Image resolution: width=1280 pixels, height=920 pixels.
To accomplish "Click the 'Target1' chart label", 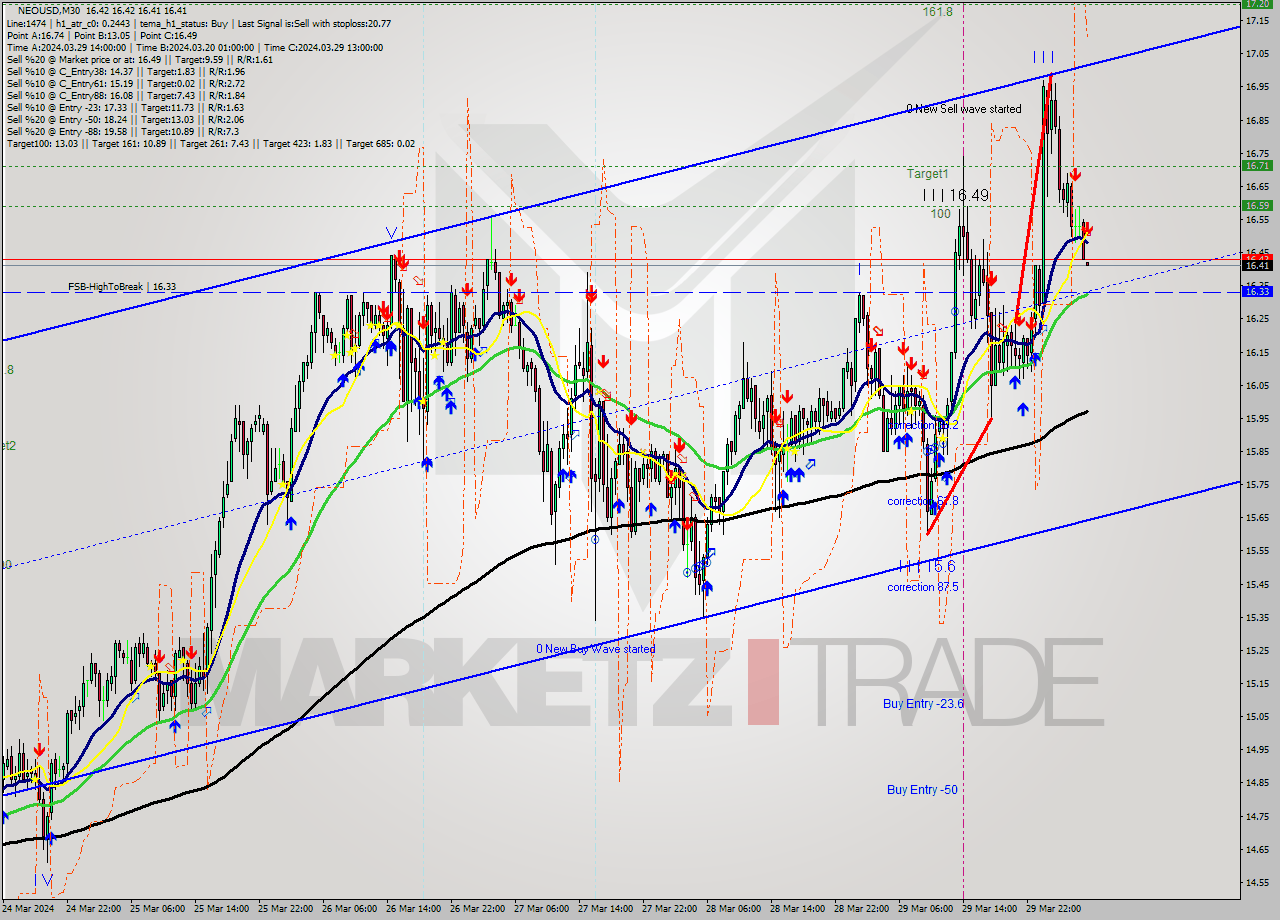I will [927, 174].
